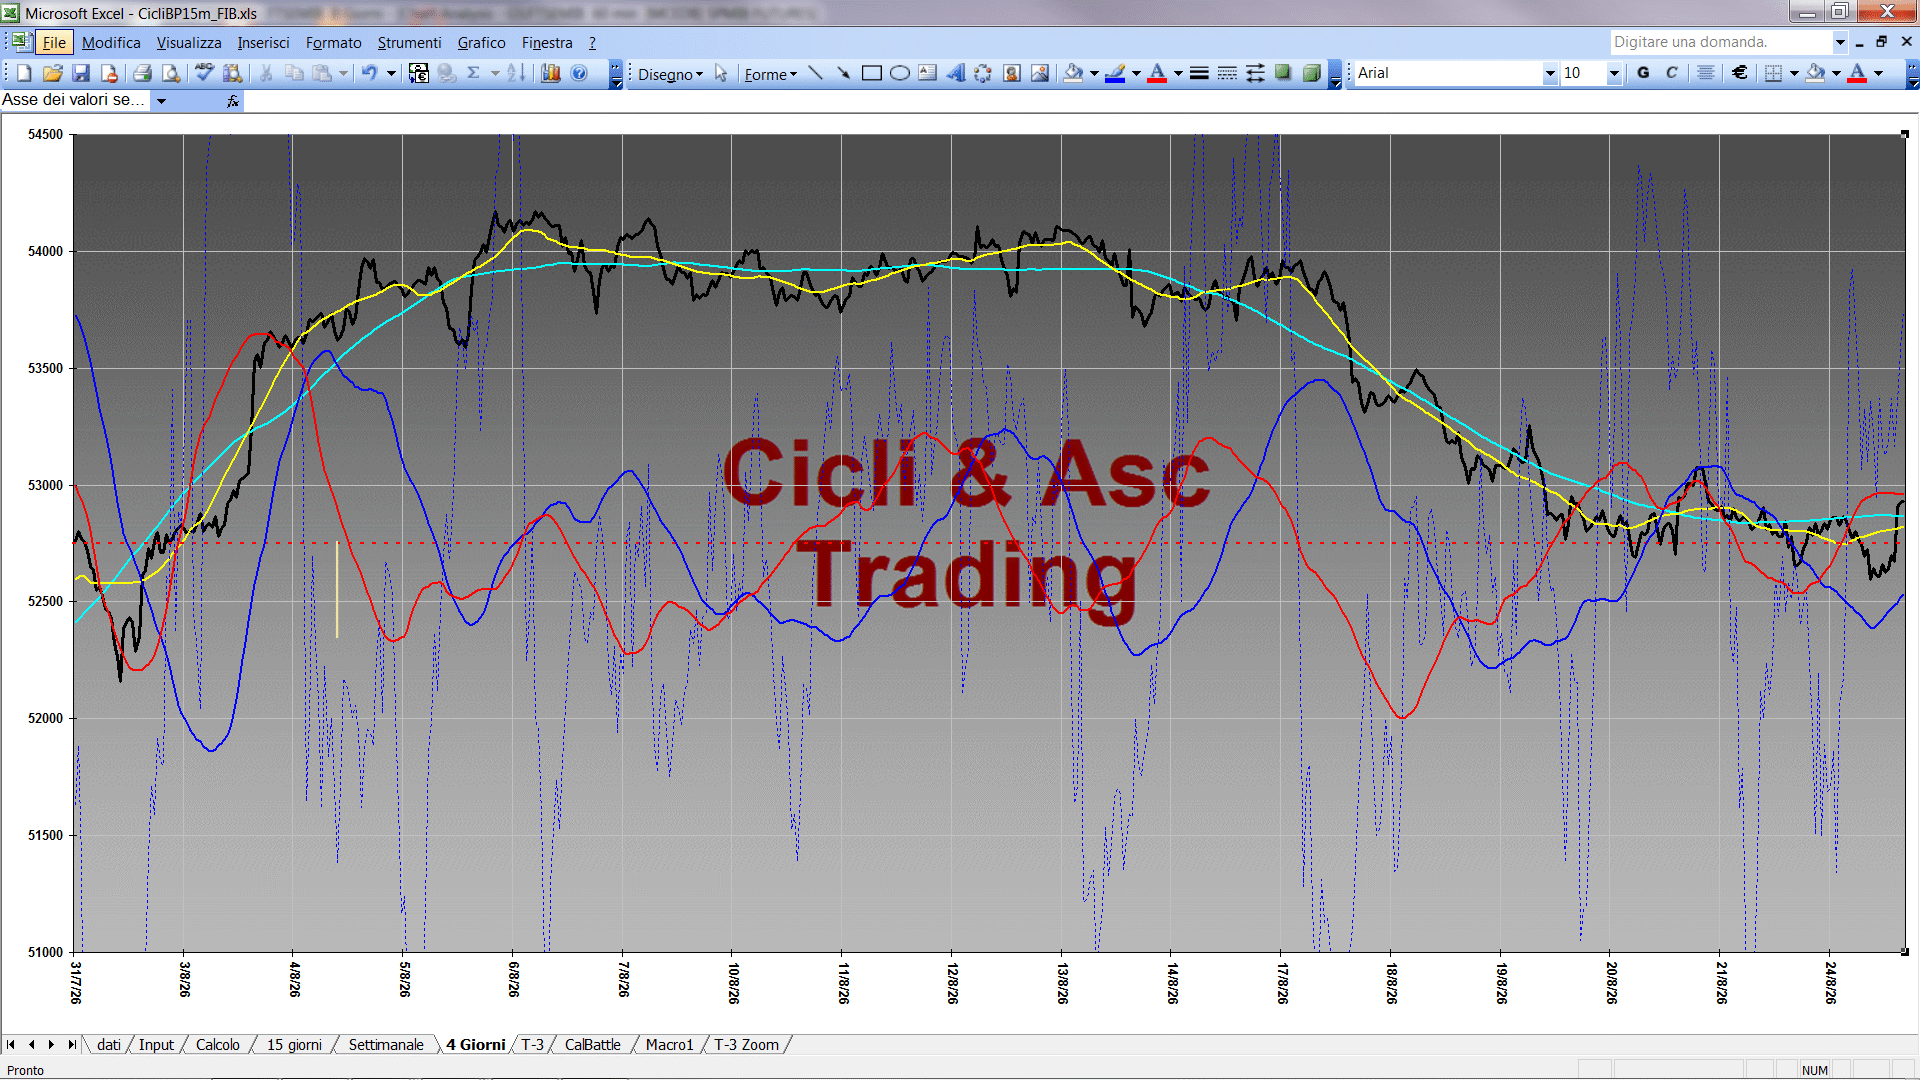Insert WordArt
This screenshot has height=1080, width=1920.
[955, 73]
